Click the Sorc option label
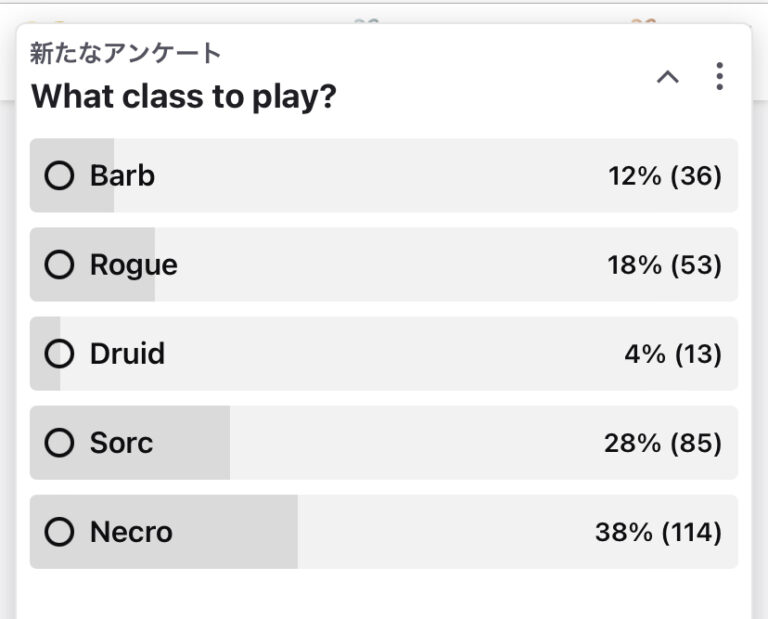768x619 pixels. pos(121,443)
